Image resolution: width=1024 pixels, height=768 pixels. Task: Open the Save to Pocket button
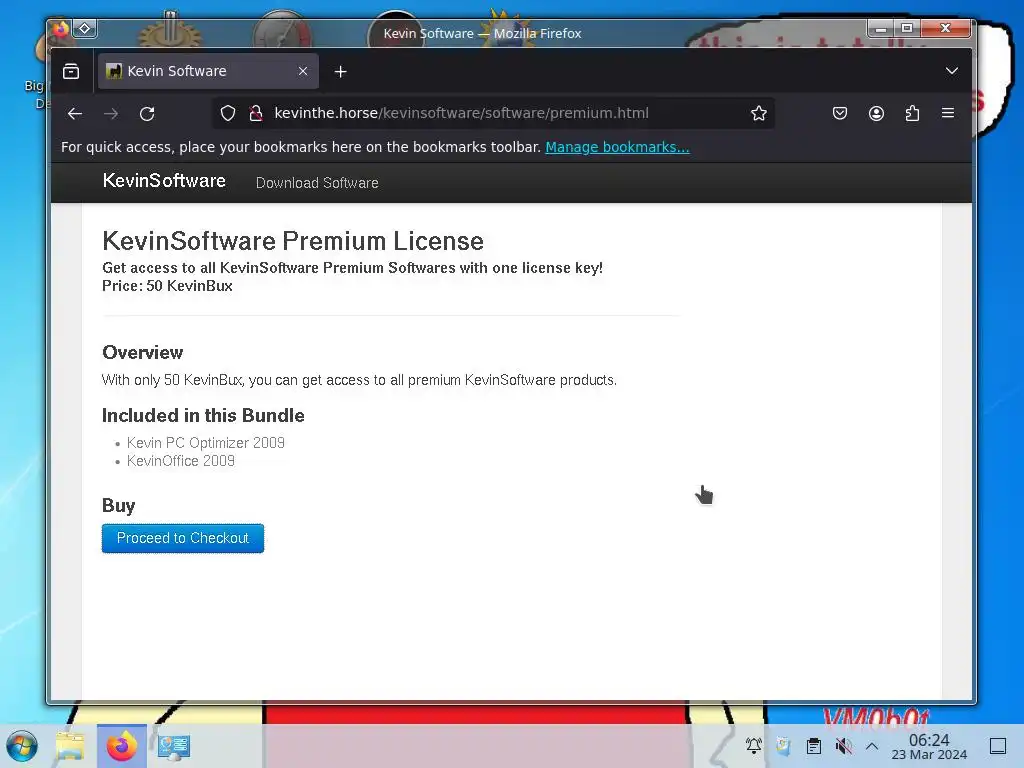click(x=840, y=113)
